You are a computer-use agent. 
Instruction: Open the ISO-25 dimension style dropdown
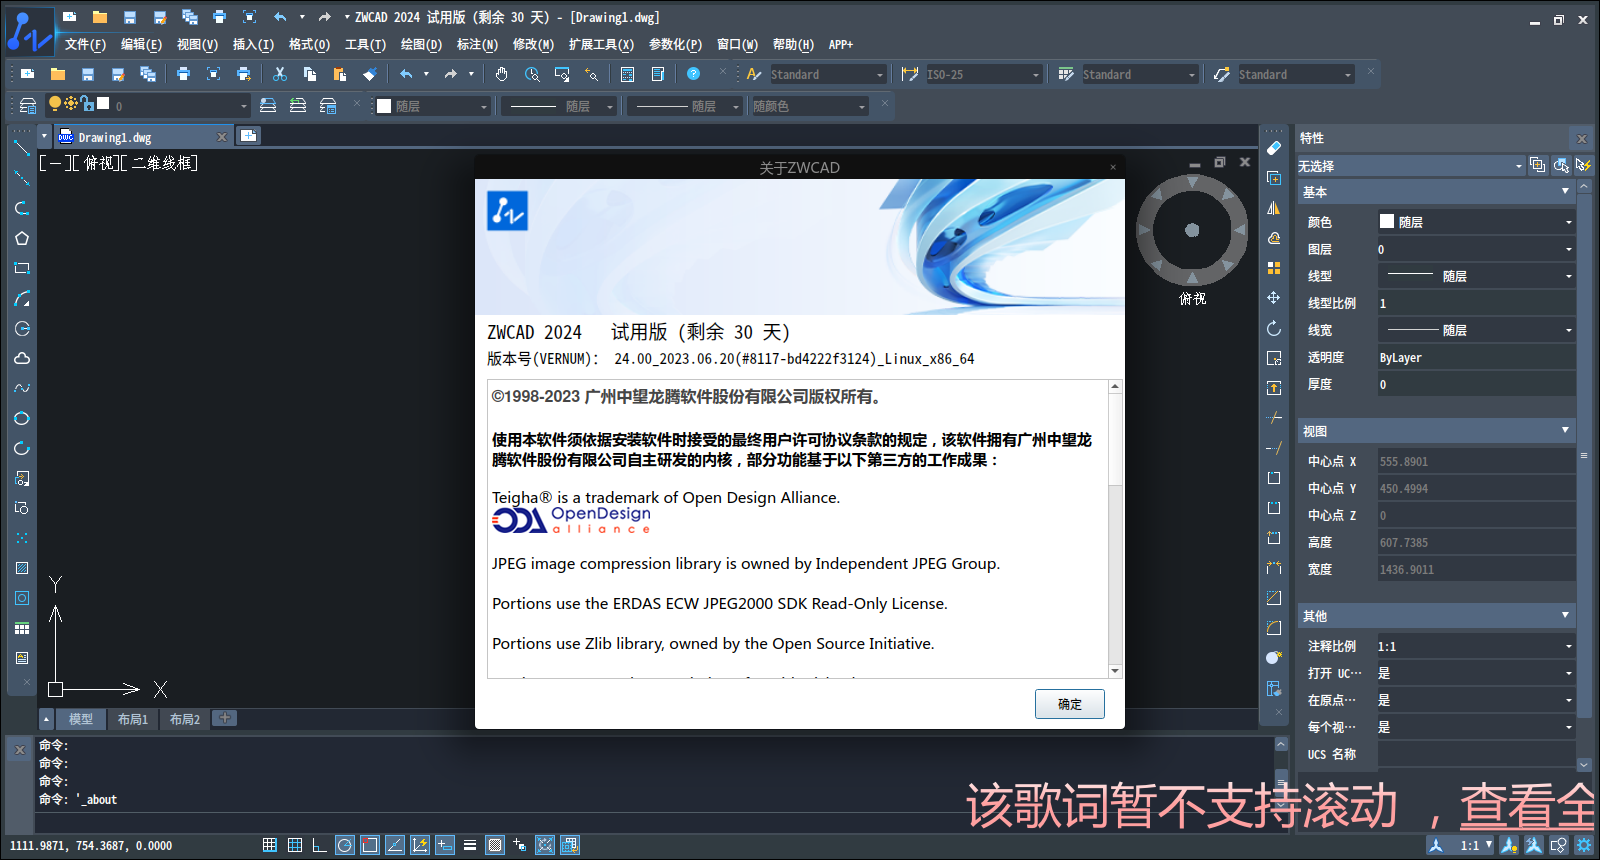pos(1036,75)
